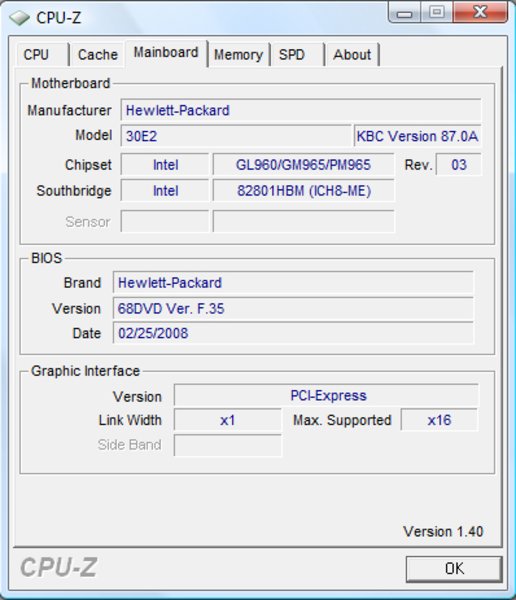Image resolution: width=516 pixels, height=600 pixels.
Task: Click the Link Width label
Action: 130,420
